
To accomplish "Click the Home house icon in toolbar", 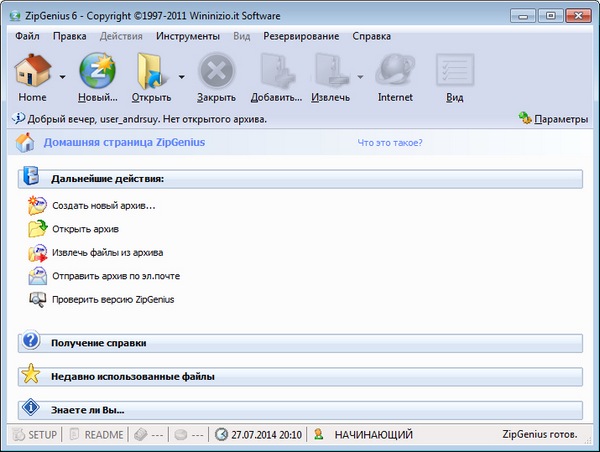I will [32, 71].
